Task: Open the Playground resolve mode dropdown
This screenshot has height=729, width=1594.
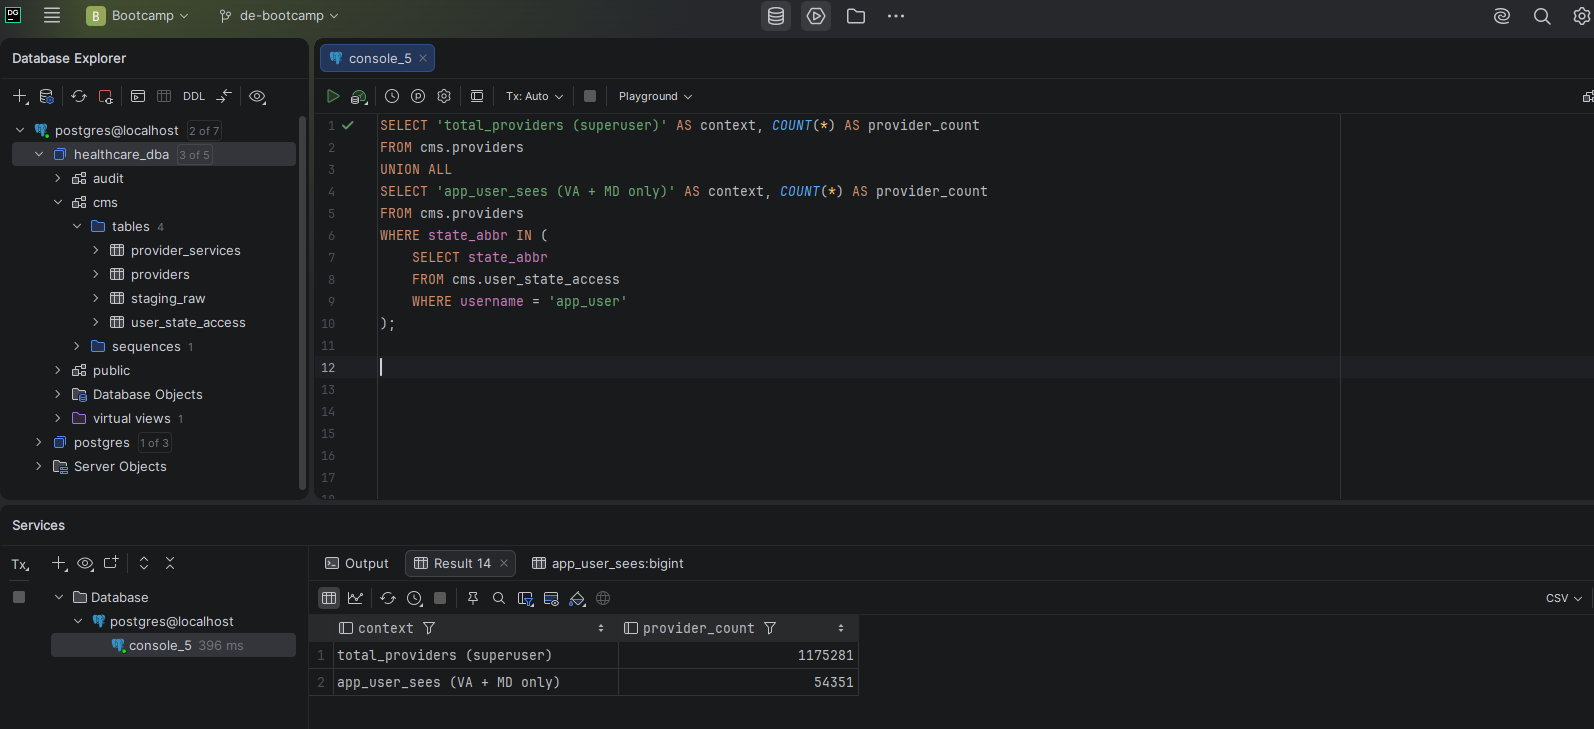Action: click(655, 96)
